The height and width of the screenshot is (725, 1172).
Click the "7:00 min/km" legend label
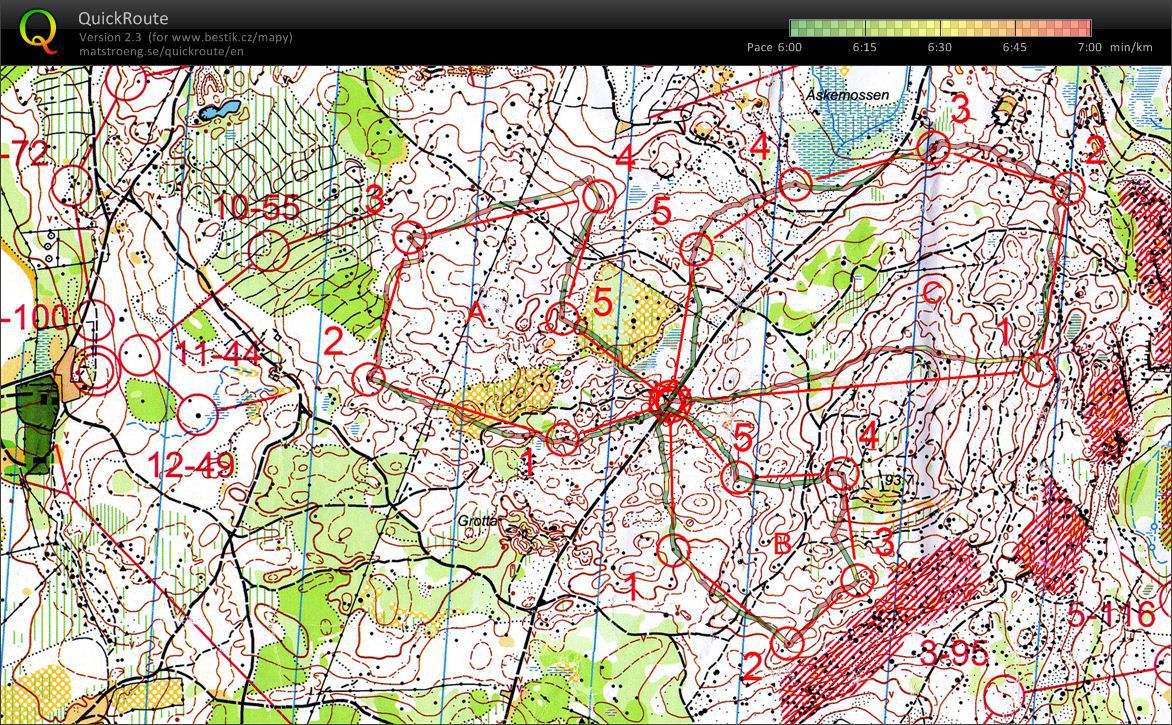pyautogui.click(x=1115, y=47)
